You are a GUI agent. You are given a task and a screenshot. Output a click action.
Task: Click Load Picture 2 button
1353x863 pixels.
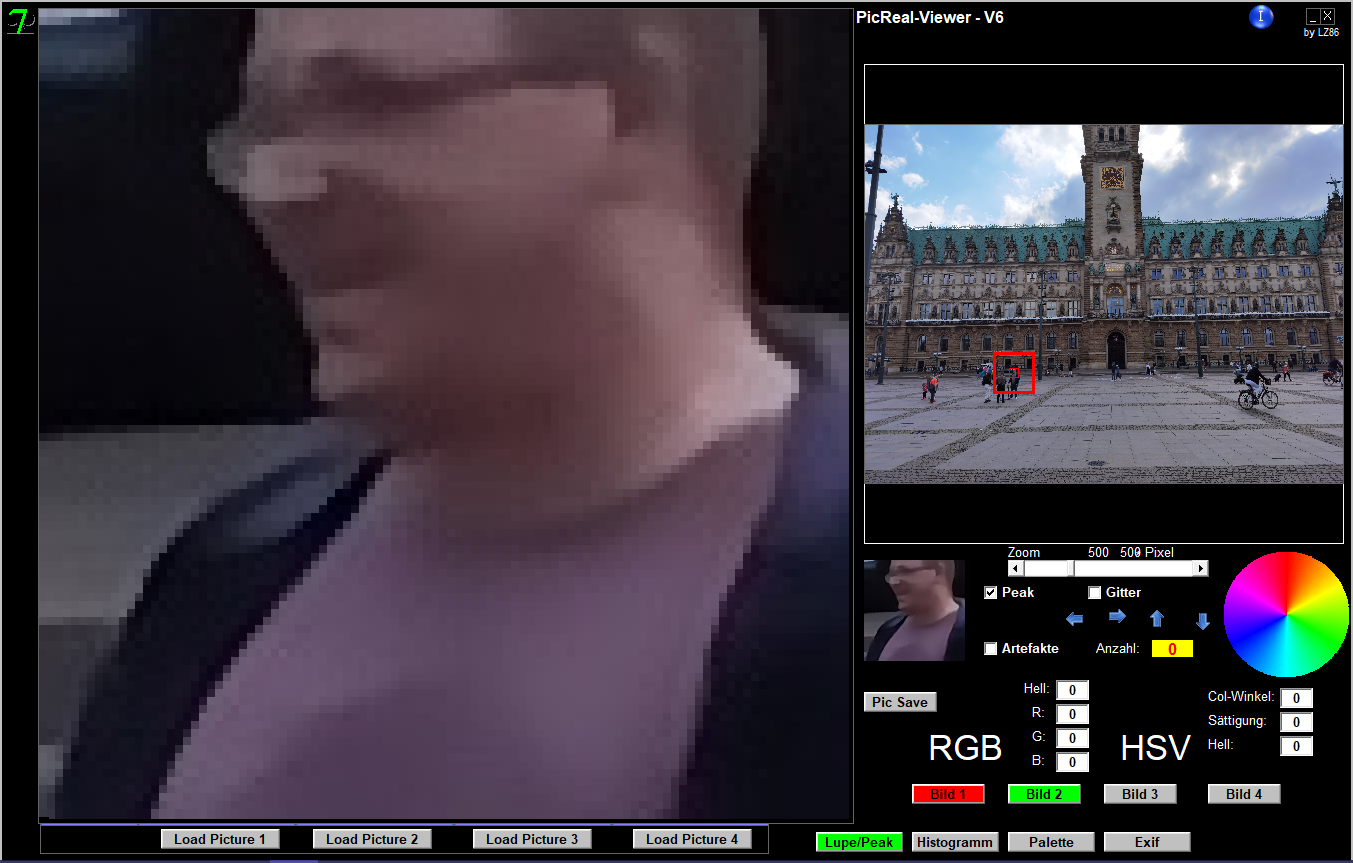pyautogui.click(x=372, y=839)
